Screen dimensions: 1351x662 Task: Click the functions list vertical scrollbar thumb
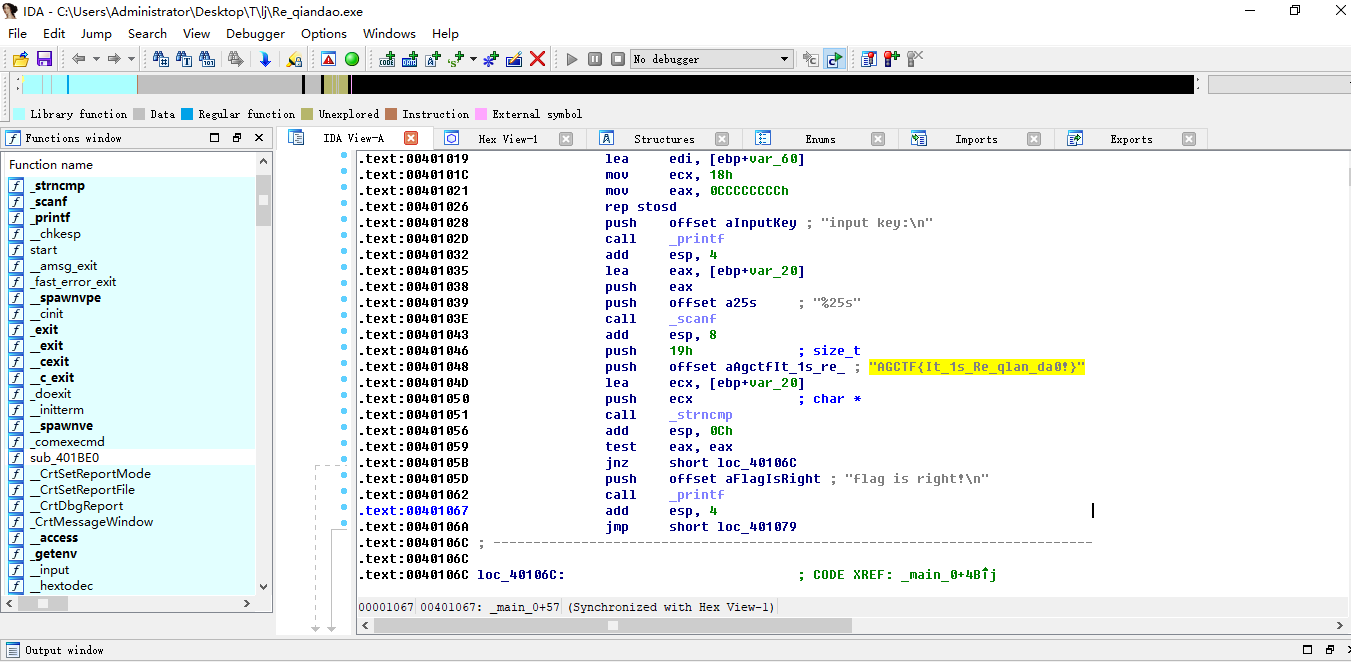(264, 200)
